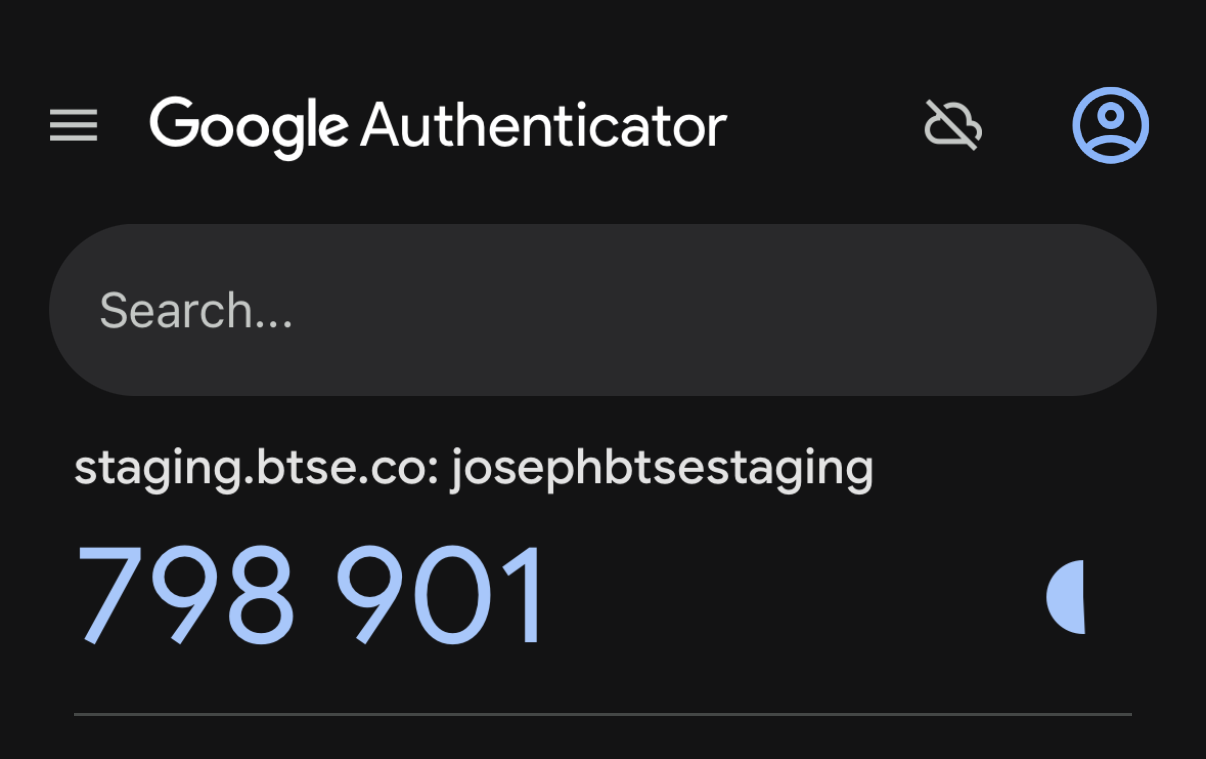
Task: Click the divider line below the code
Action: tap(602, 714)
